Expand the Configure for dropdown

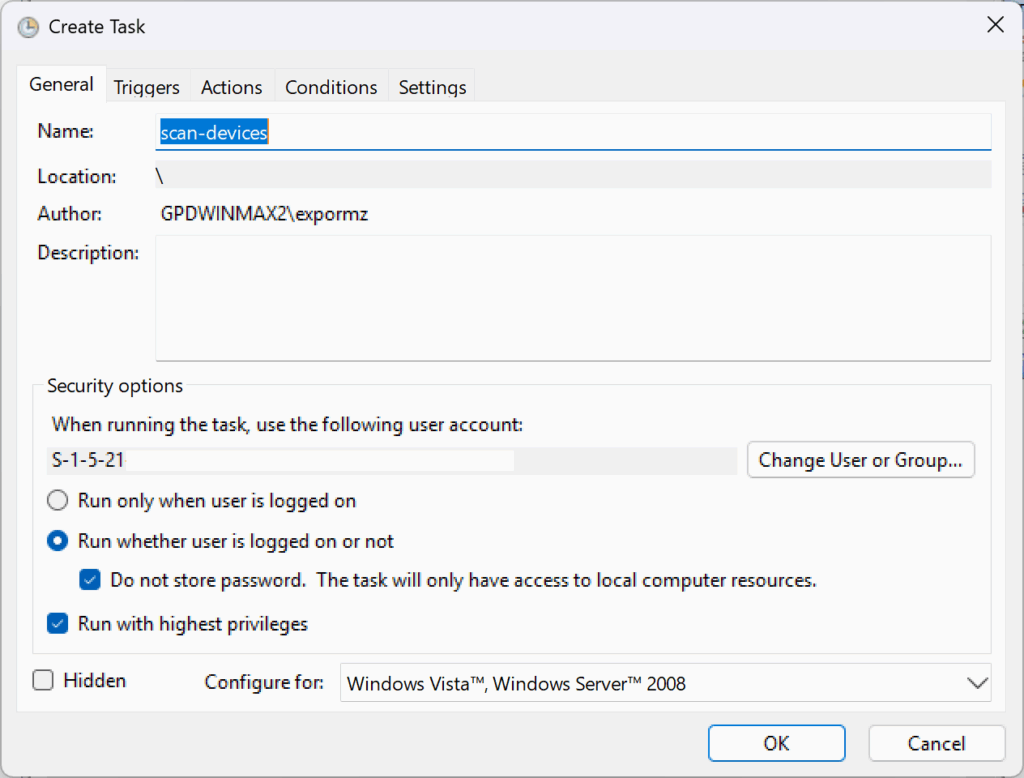(x=665, y=684)
